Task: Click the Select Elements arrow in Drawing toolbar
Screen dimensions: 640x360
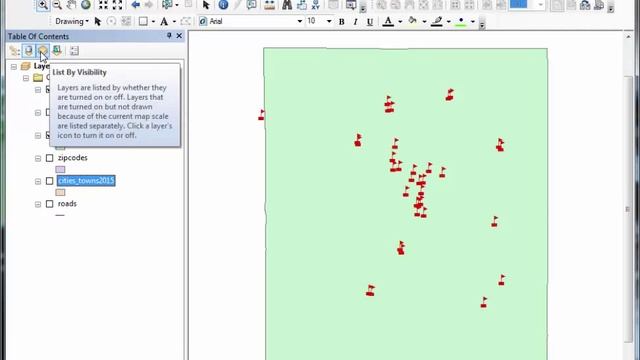Action: coord(98,21)
